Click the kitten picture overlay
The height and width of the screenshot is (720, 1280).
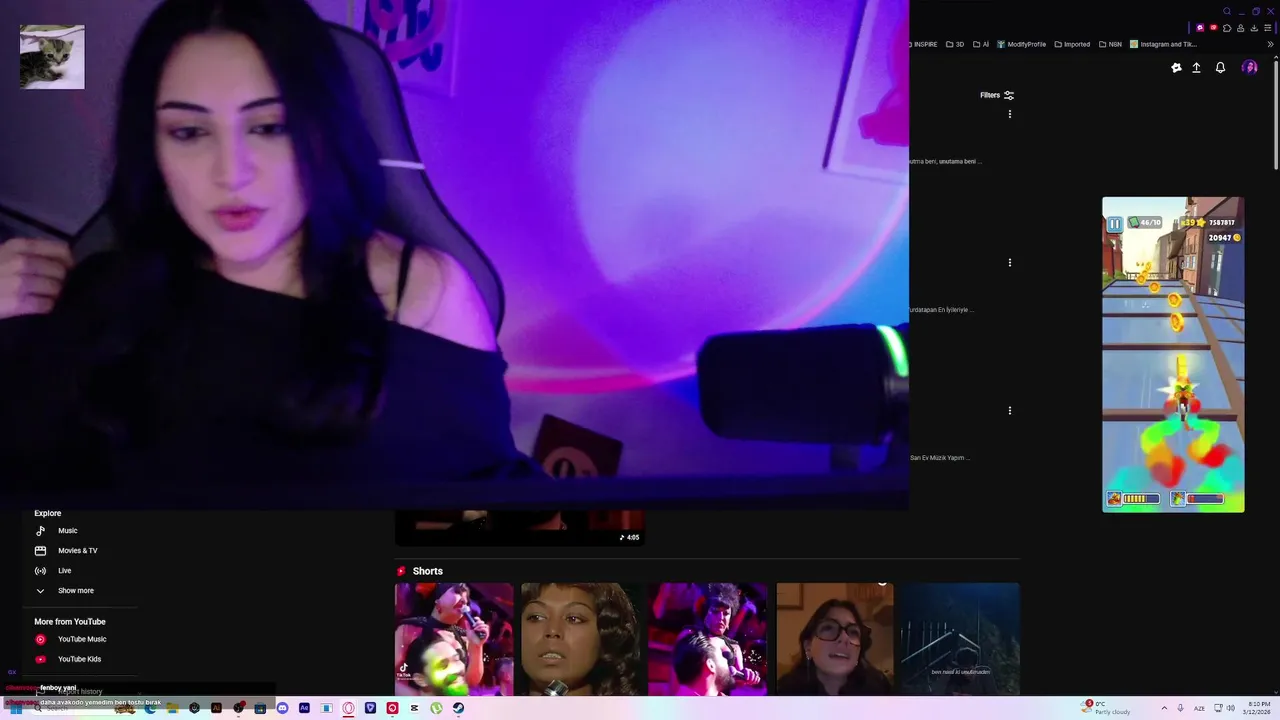pyautogui.click(x=52, y=57)
